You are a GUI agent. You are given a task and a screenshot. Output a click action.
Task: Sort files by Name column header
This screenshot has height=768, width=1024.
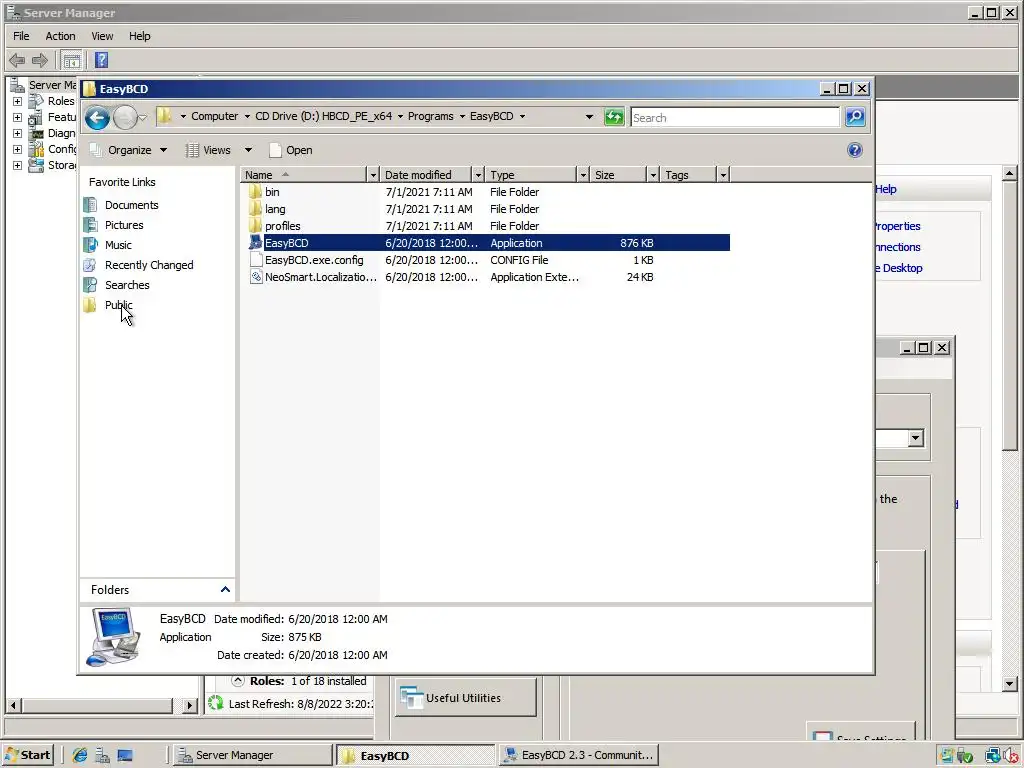[x=304, y=175]
